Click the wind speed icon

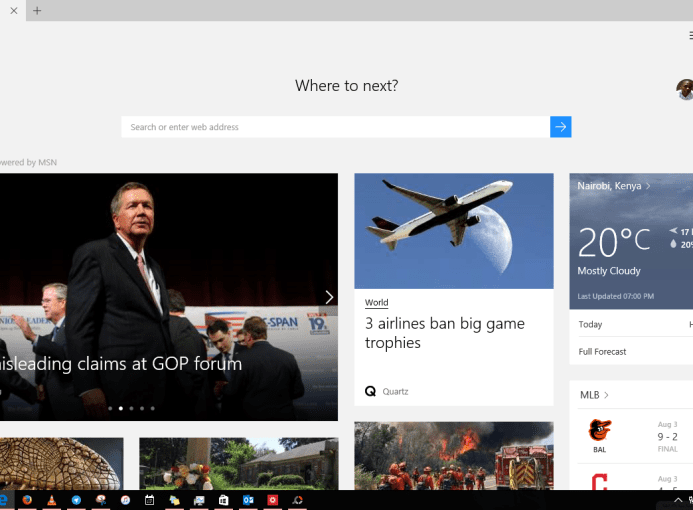673,230
